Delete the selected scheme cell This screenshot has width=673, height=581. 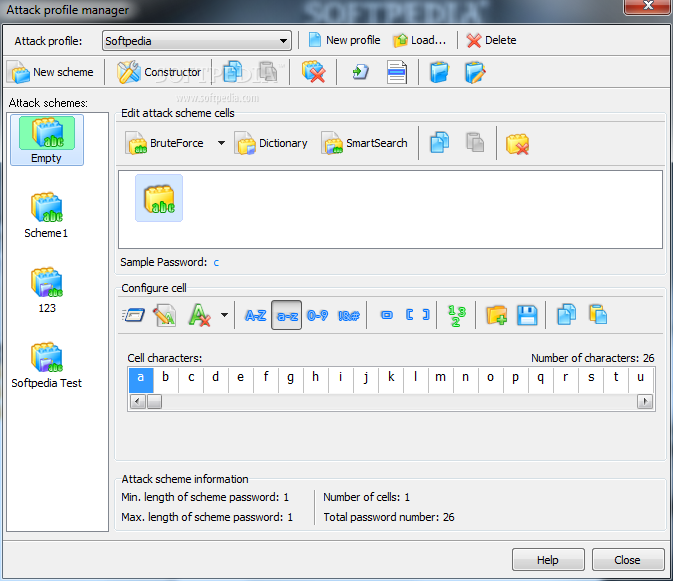tap(517, 144)
